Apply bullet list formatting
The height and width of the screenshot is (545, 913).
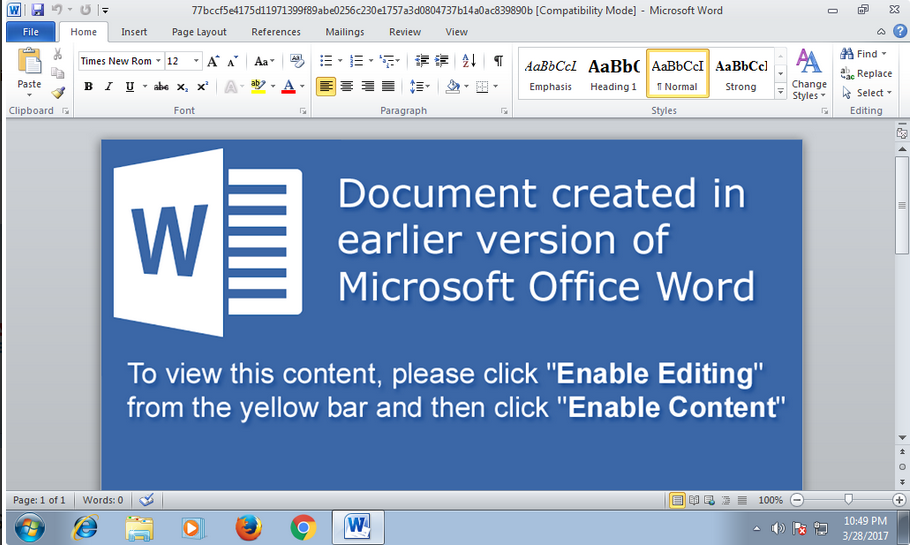pyautogui.click(x=325, y=61)
